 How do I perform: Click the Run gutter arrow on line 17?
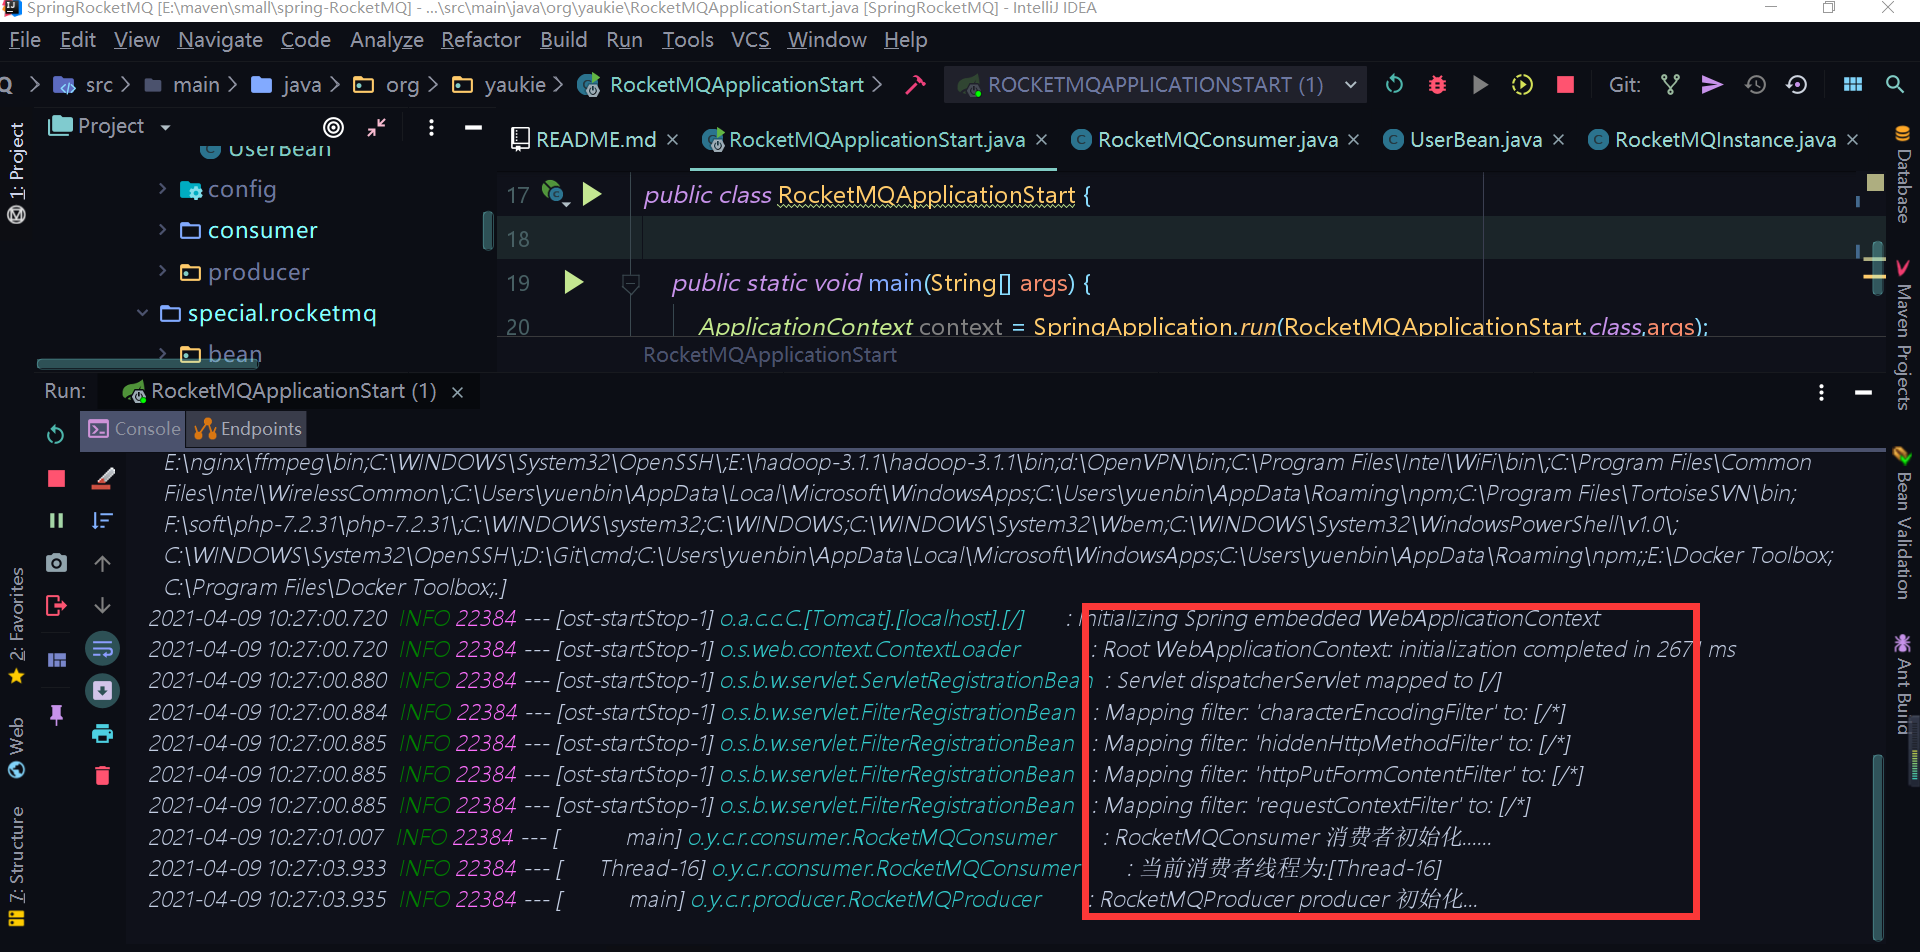(592, 193)
